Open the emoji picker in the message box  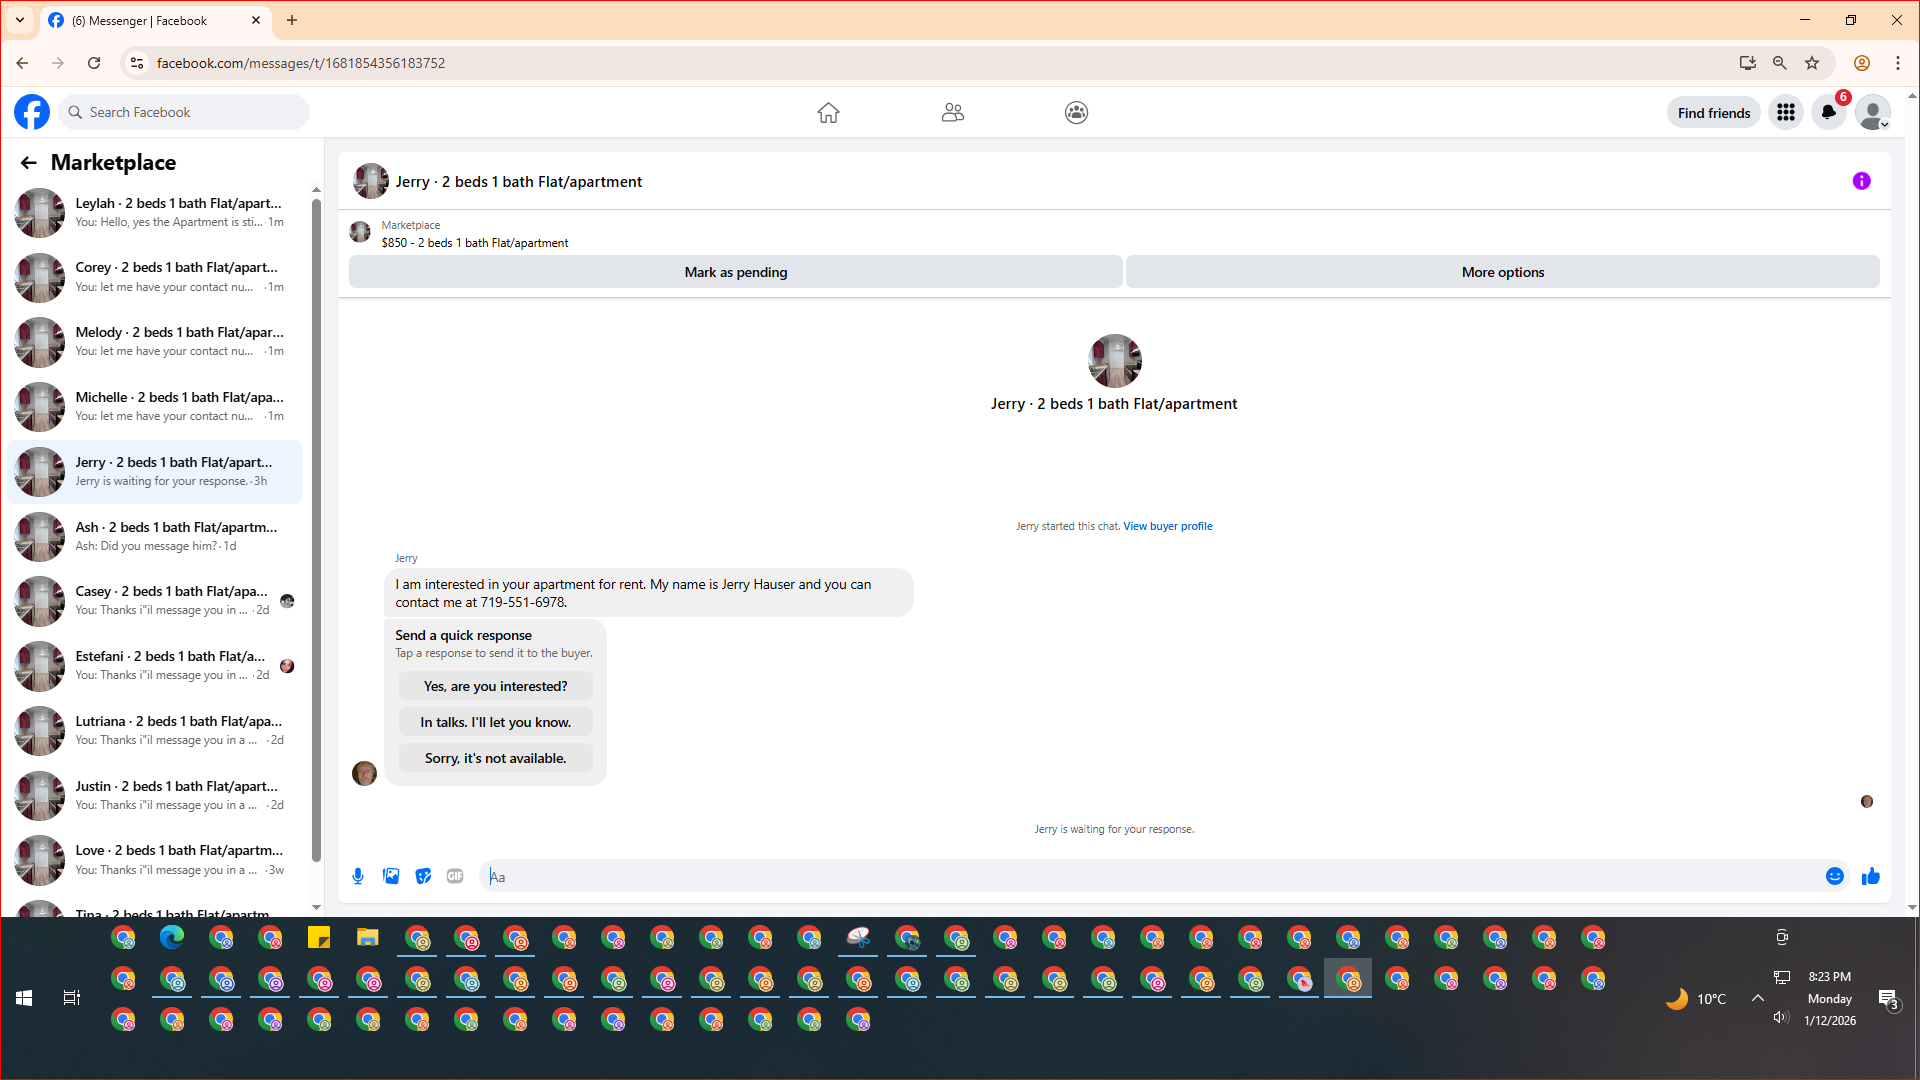click(x=1834, y=877)
